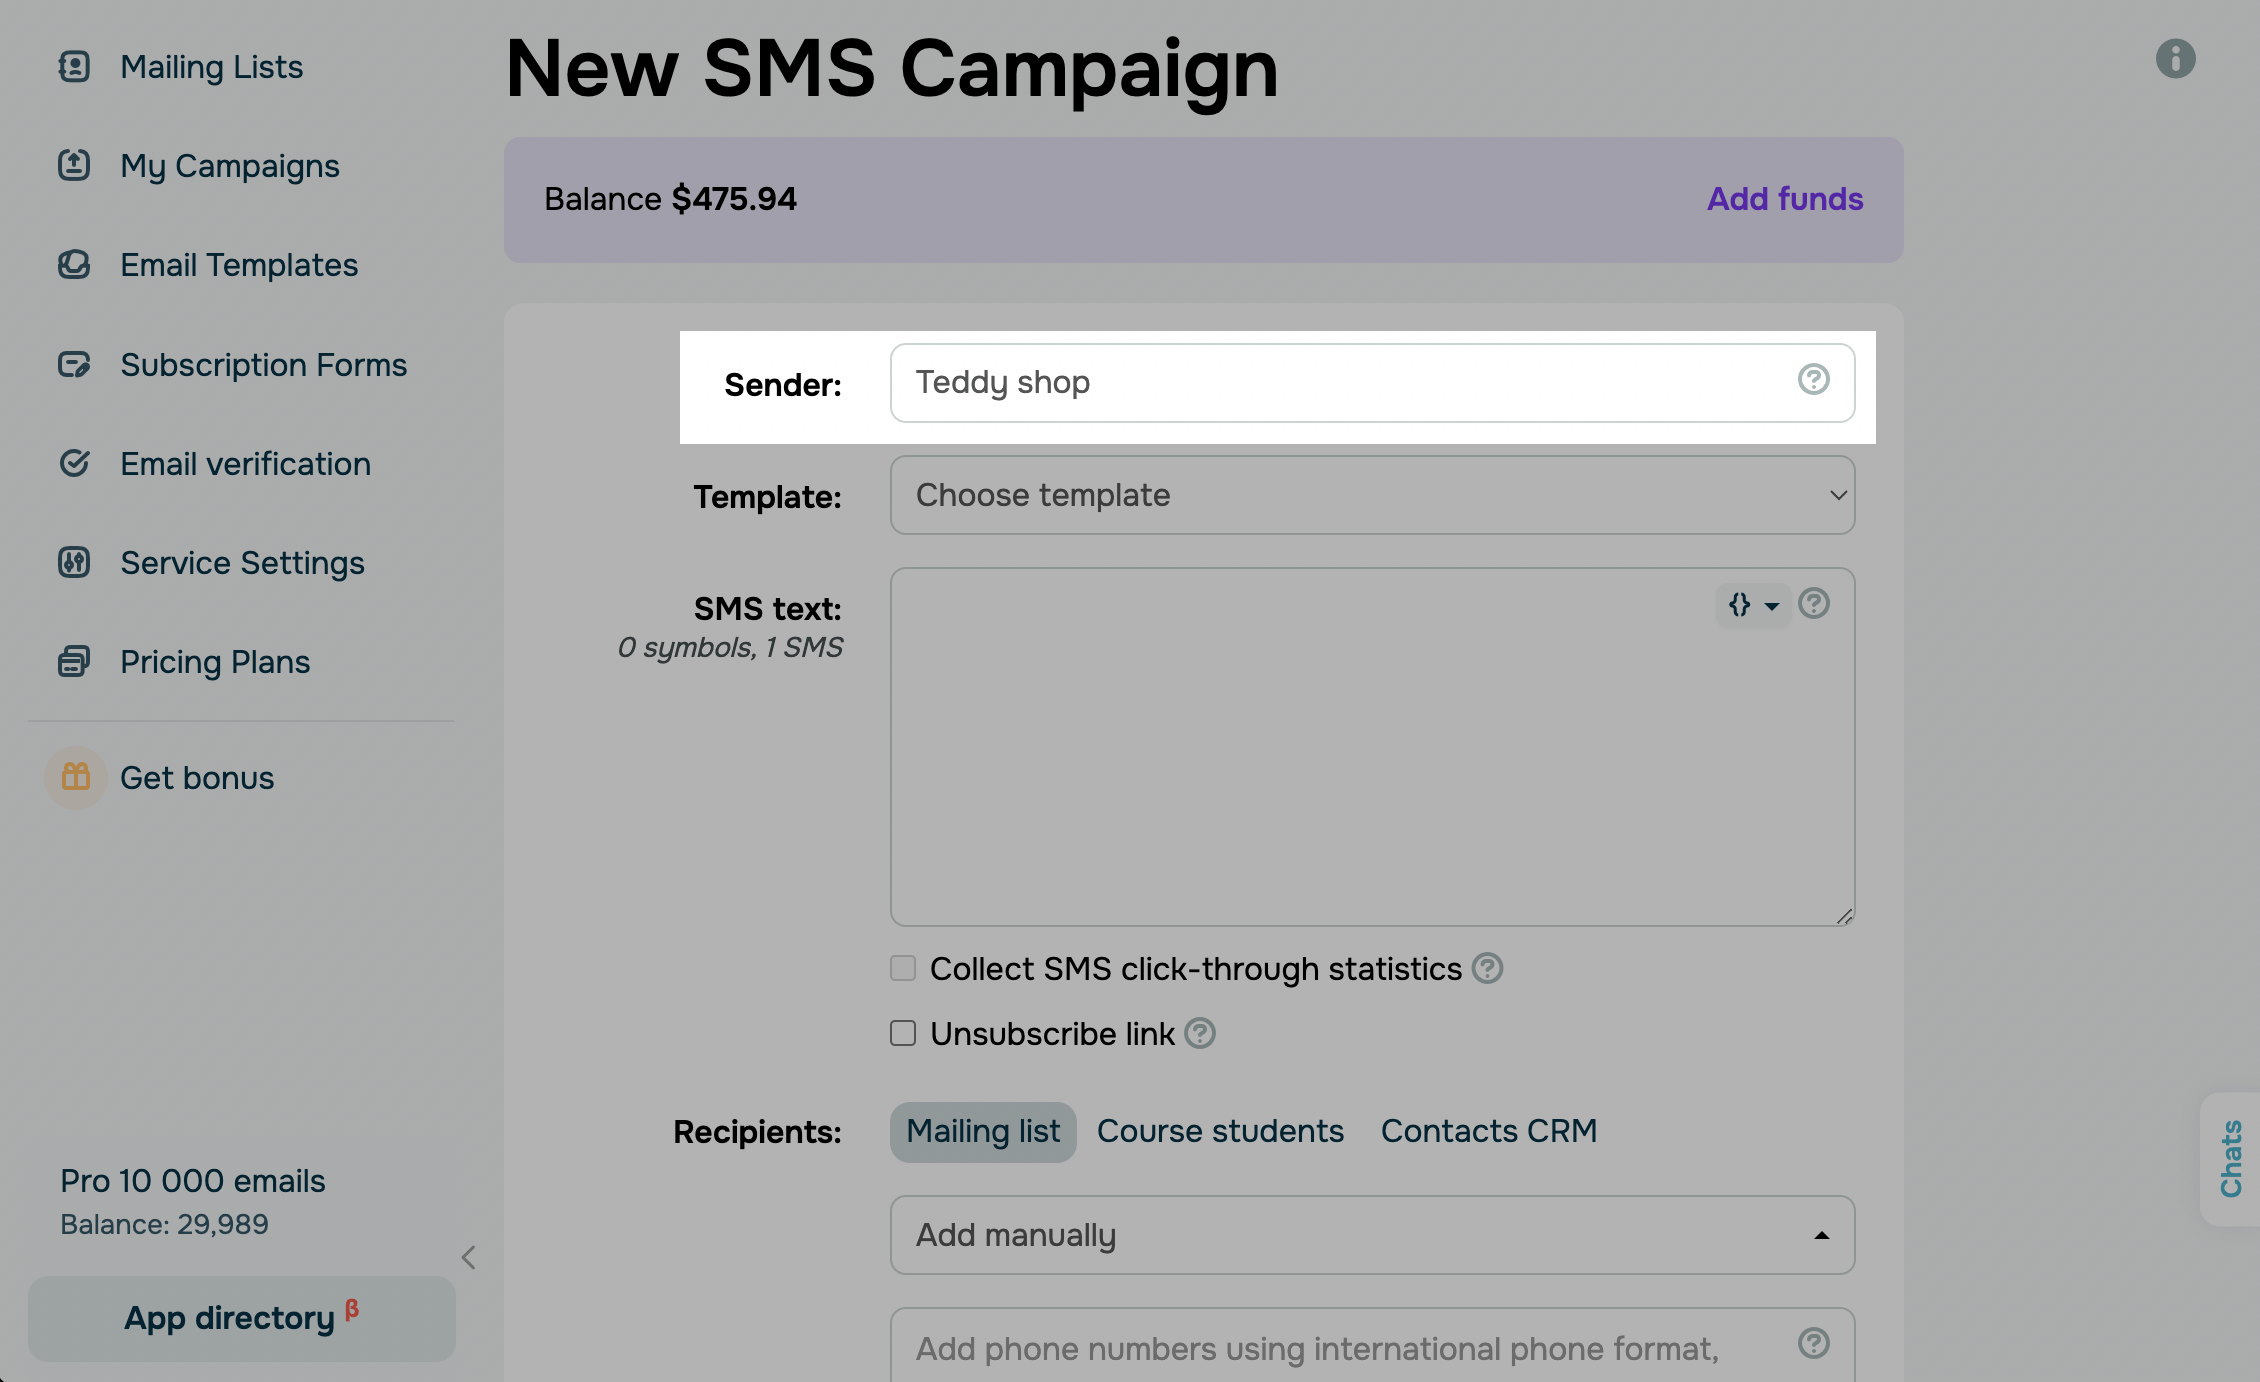Click the info icon beside the page title
Screen dimensions: 2260x1382
click(x=2175, y=59)
